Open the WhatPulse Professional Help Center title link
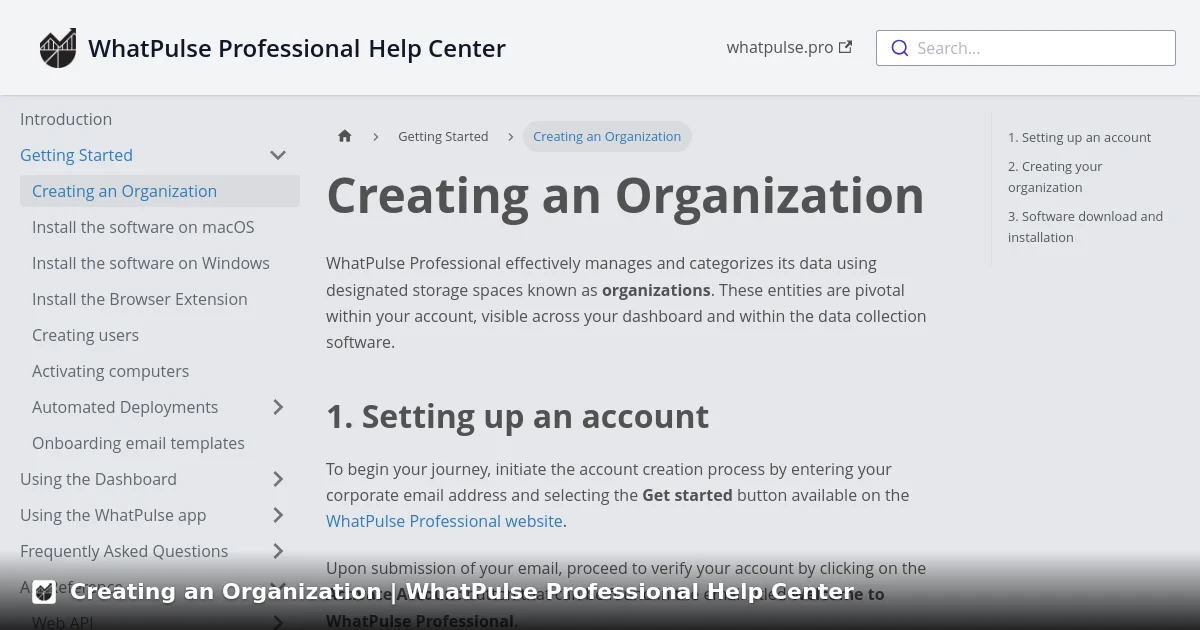The width and height of the screenshot is (1200, 630). pos(297,48)
